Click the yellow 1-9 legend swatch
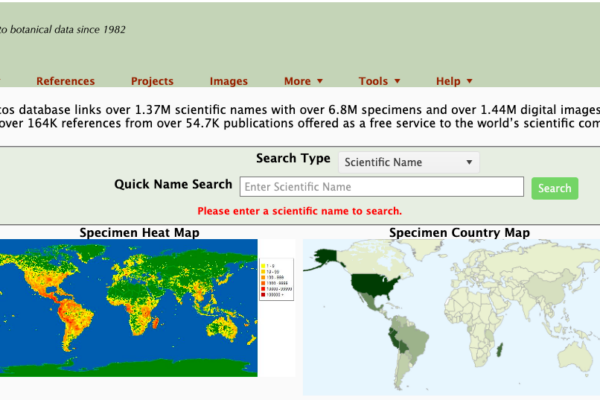 click(261, 266)
